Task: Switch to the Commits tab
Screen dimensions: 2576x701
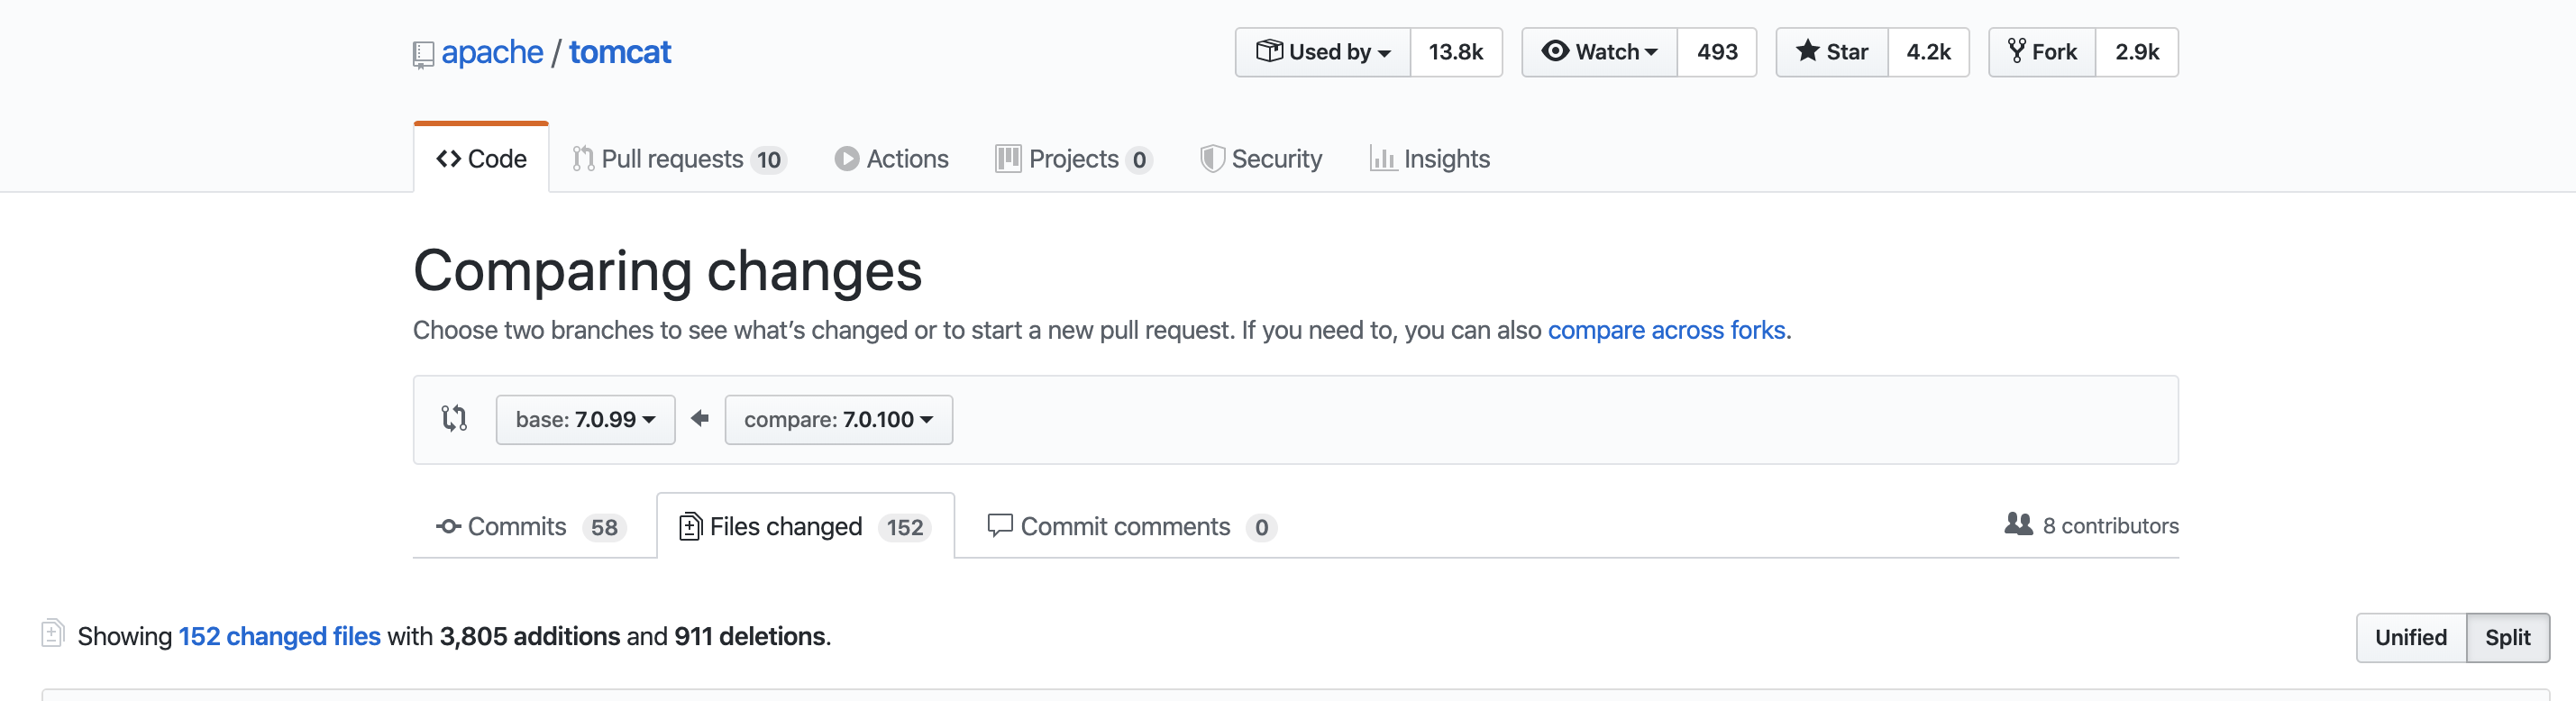Action: 531,527
